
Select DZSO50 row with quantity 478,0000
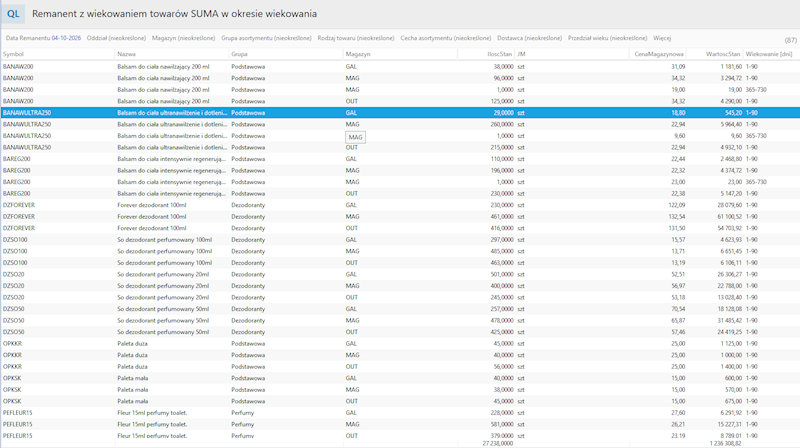point(400,320)
